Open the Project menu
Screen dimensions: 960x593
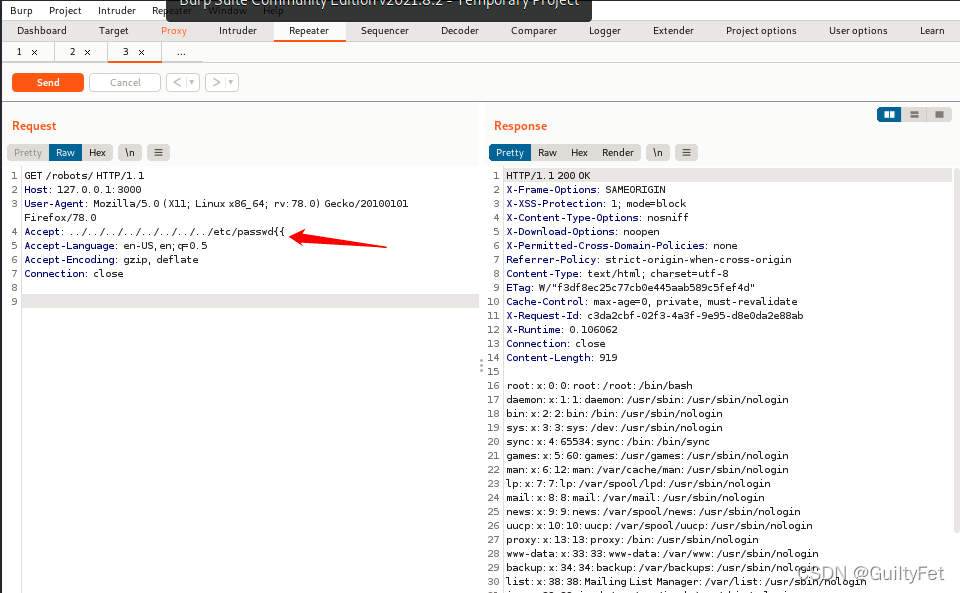click(65, 10)
